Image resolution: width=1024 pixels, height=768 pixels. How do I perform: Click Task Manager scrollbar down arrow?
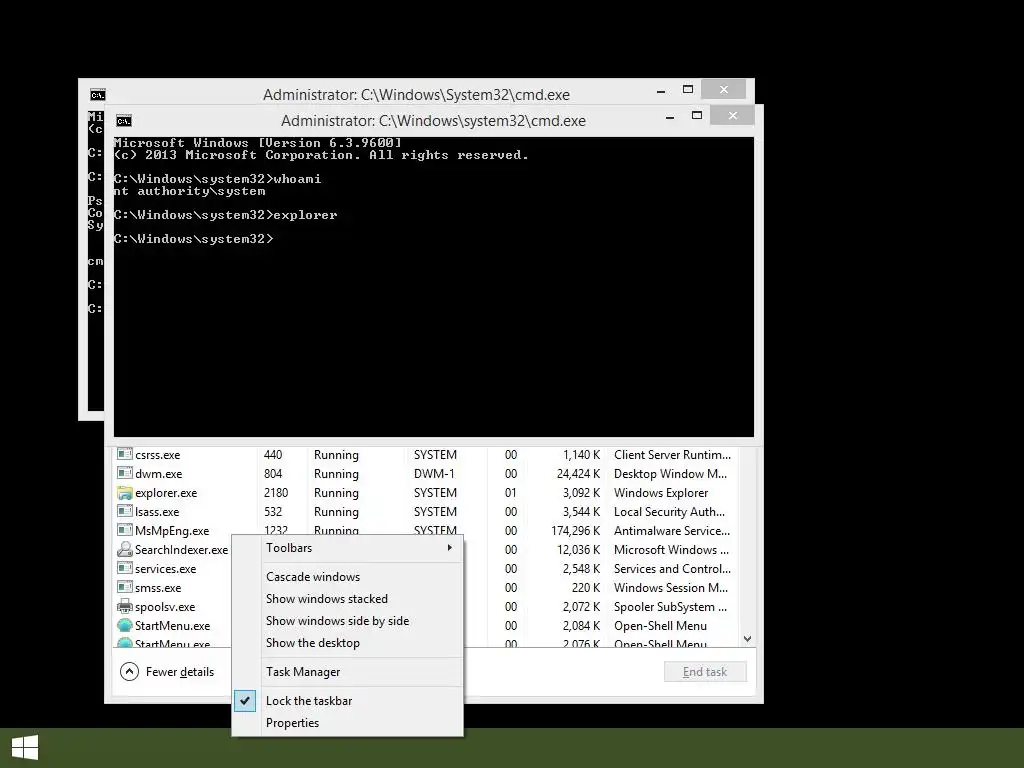click(747, 639)
